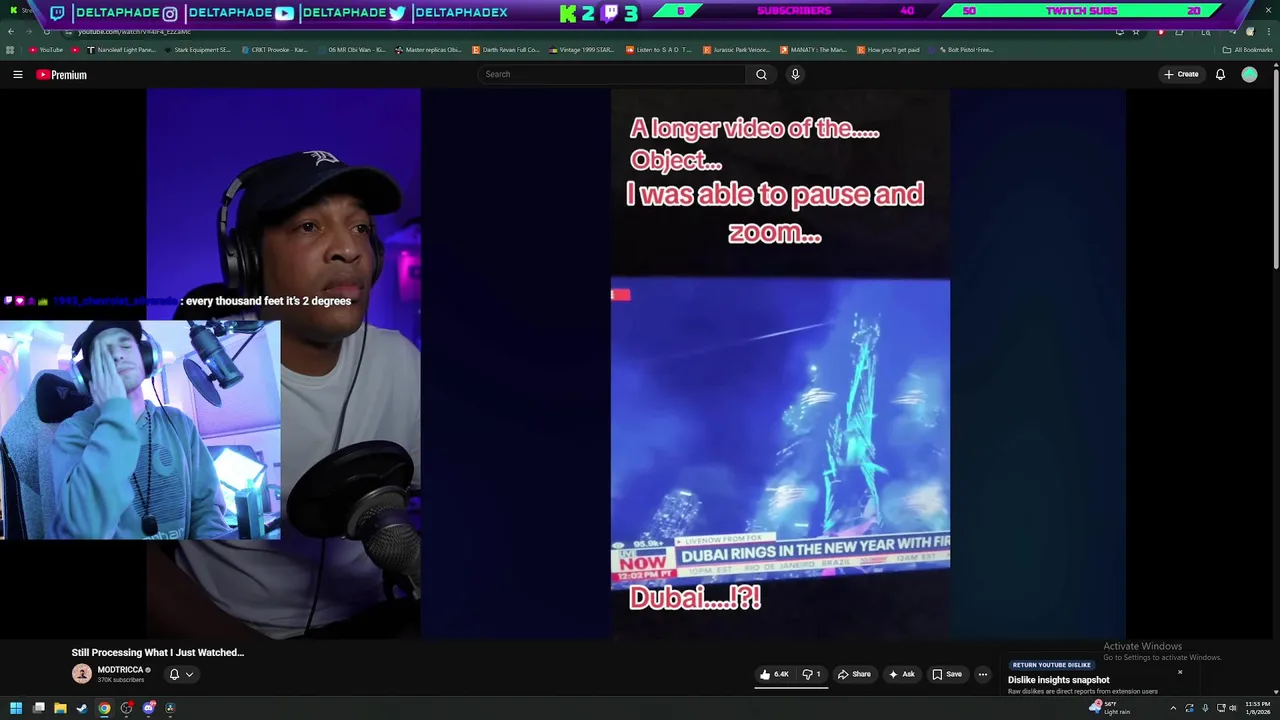The image size is (1280, 720).
Task: Open Task View on the taskbar
Action: coord(39,708)
